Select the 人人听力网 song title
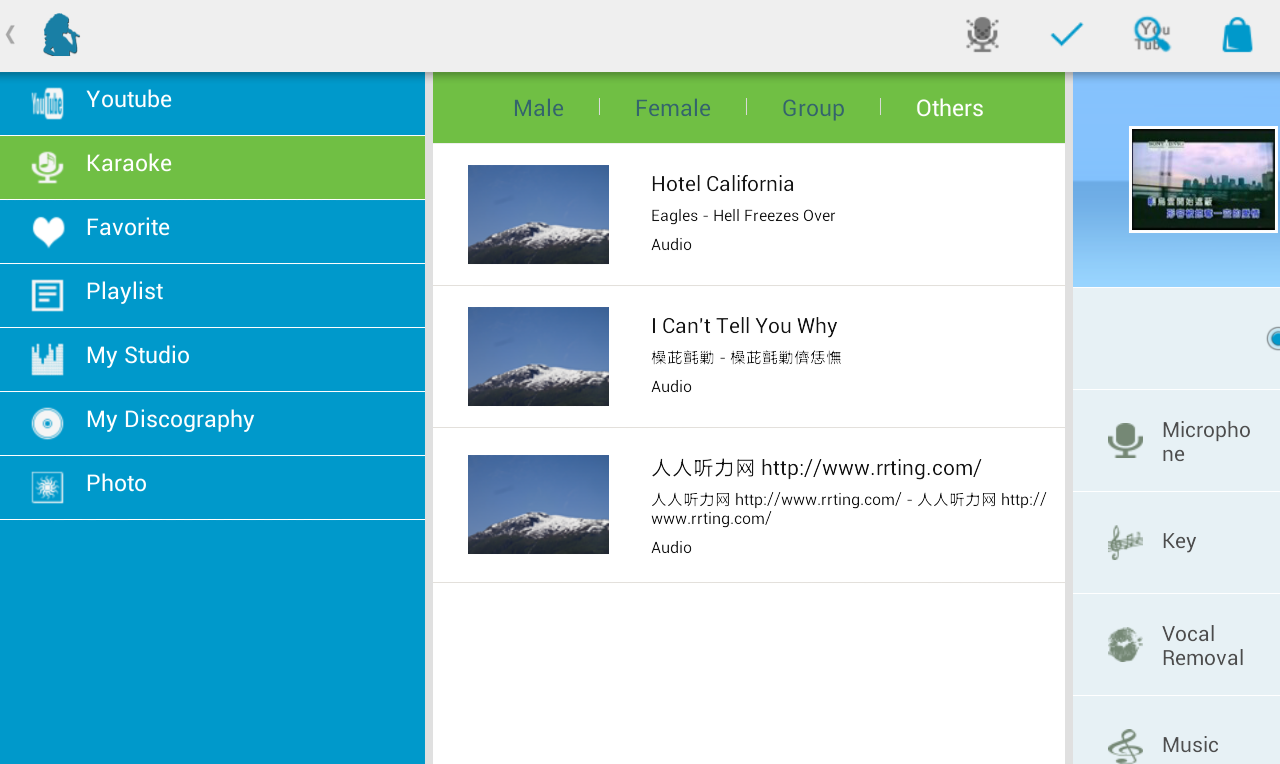1280x764 pixels. pyautogui.click(x=816, y=468)
